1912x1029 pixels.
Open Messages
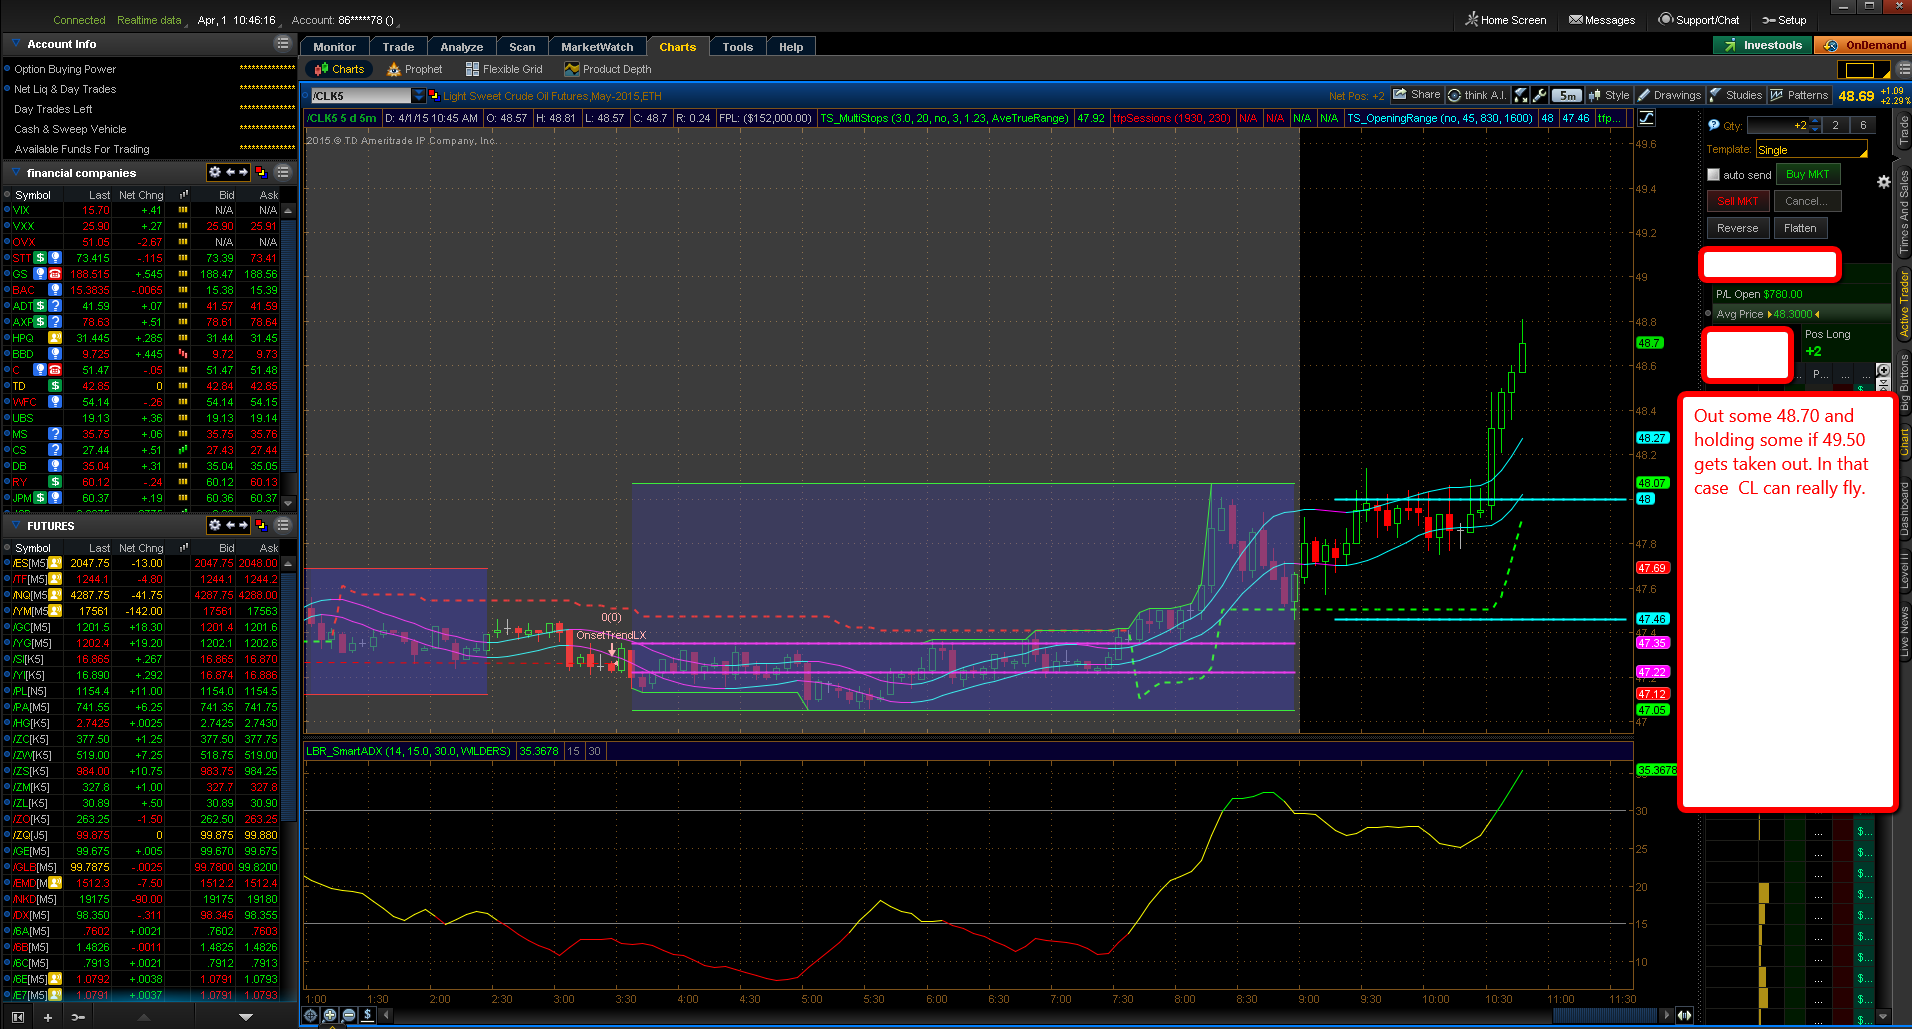coord(1602,19)
